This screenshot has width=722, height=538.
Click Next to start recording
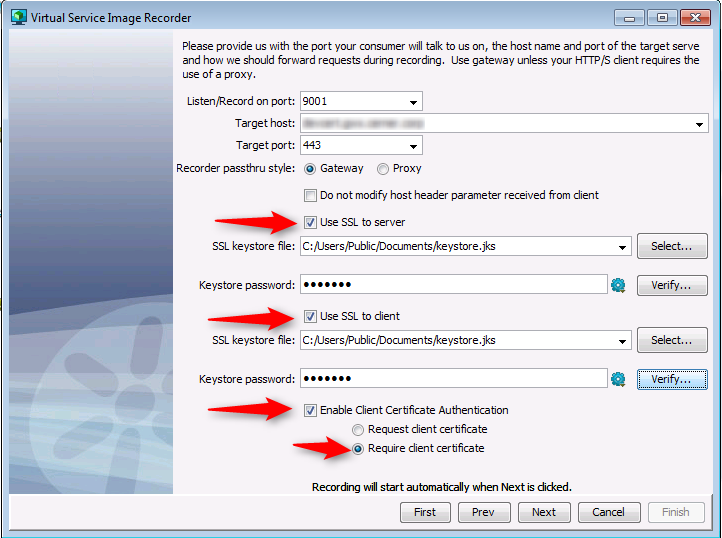click(x=544, y=512)
